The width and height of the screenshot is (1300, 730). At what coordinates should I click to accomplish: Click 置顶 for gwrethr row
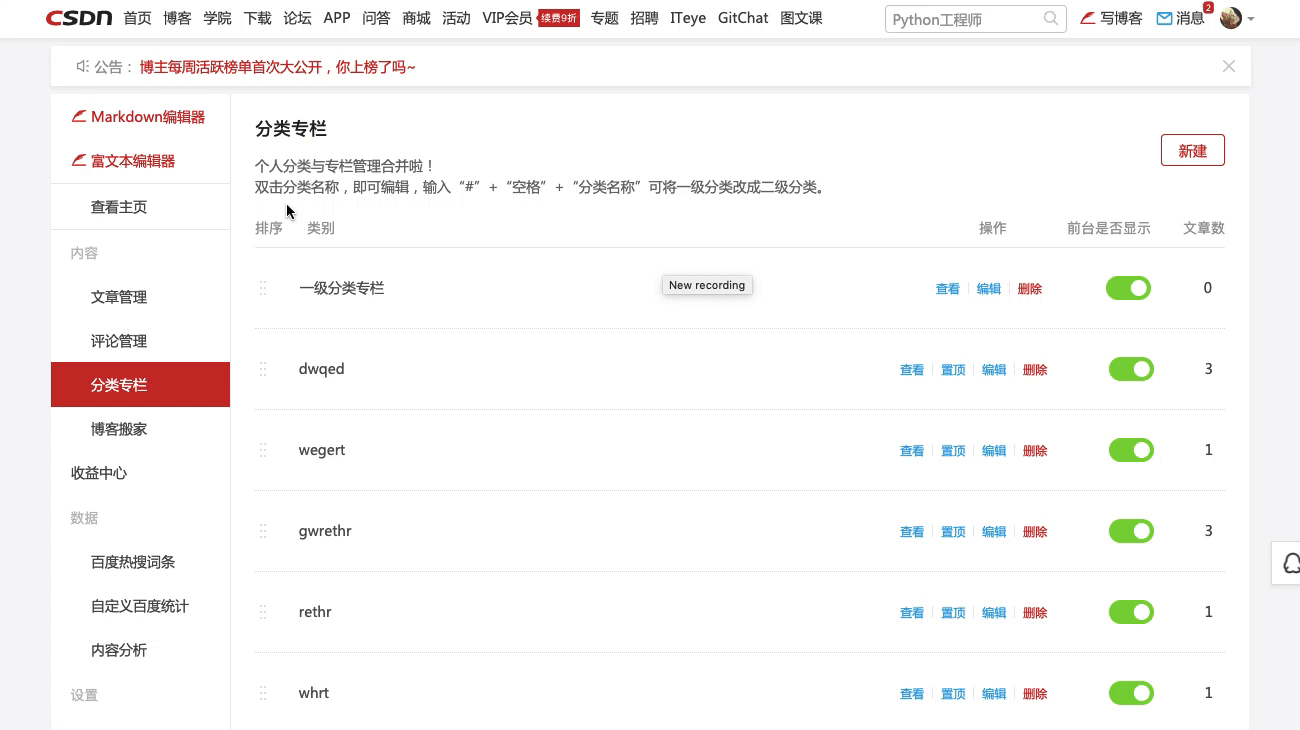tap(953, 532)
